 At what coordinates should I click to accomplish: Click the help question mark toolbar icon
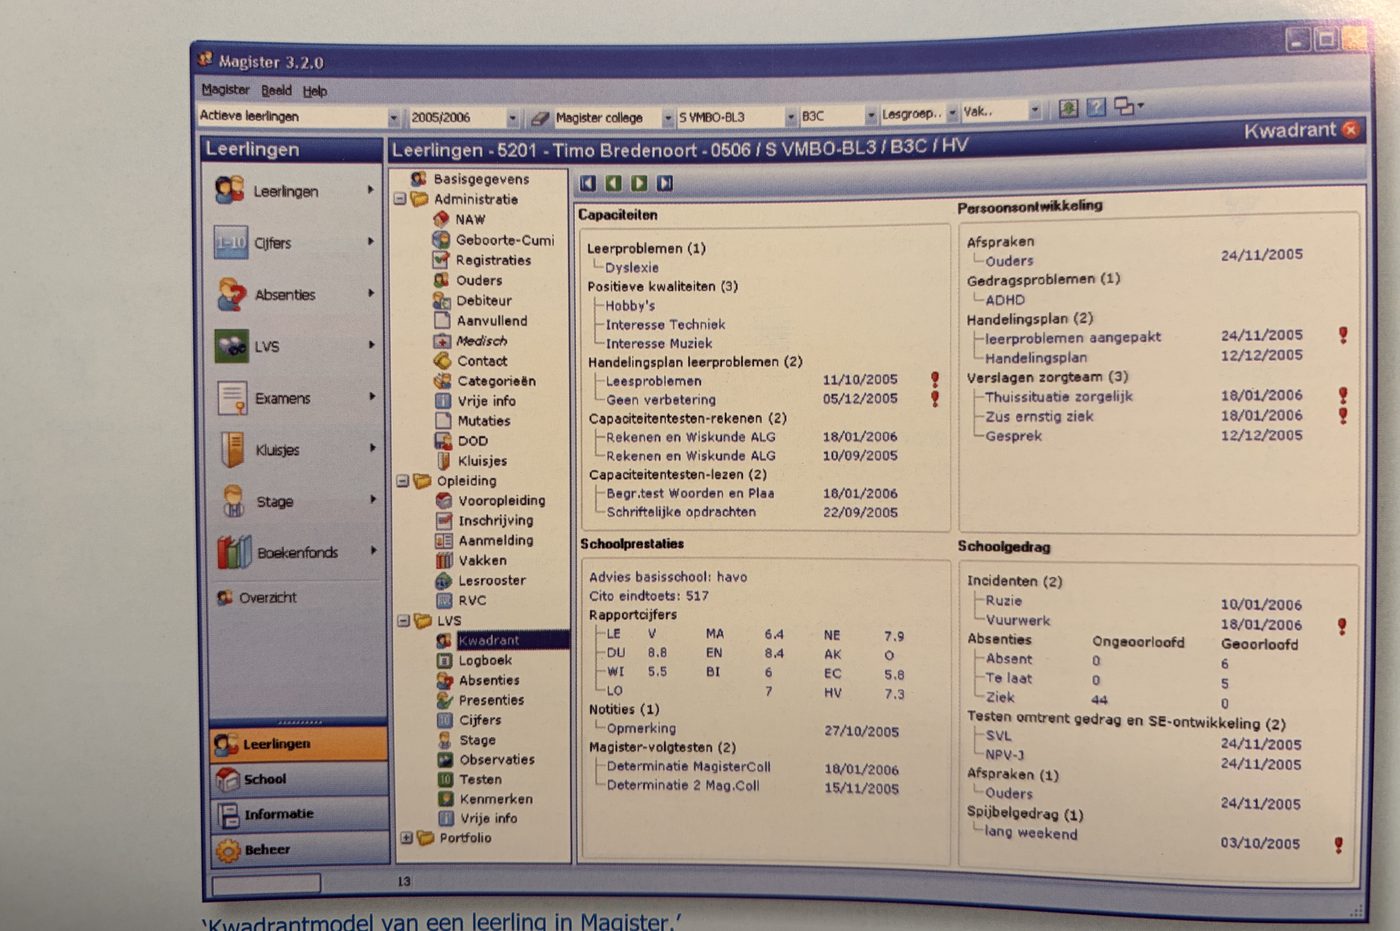click(x=1096, y=107)
